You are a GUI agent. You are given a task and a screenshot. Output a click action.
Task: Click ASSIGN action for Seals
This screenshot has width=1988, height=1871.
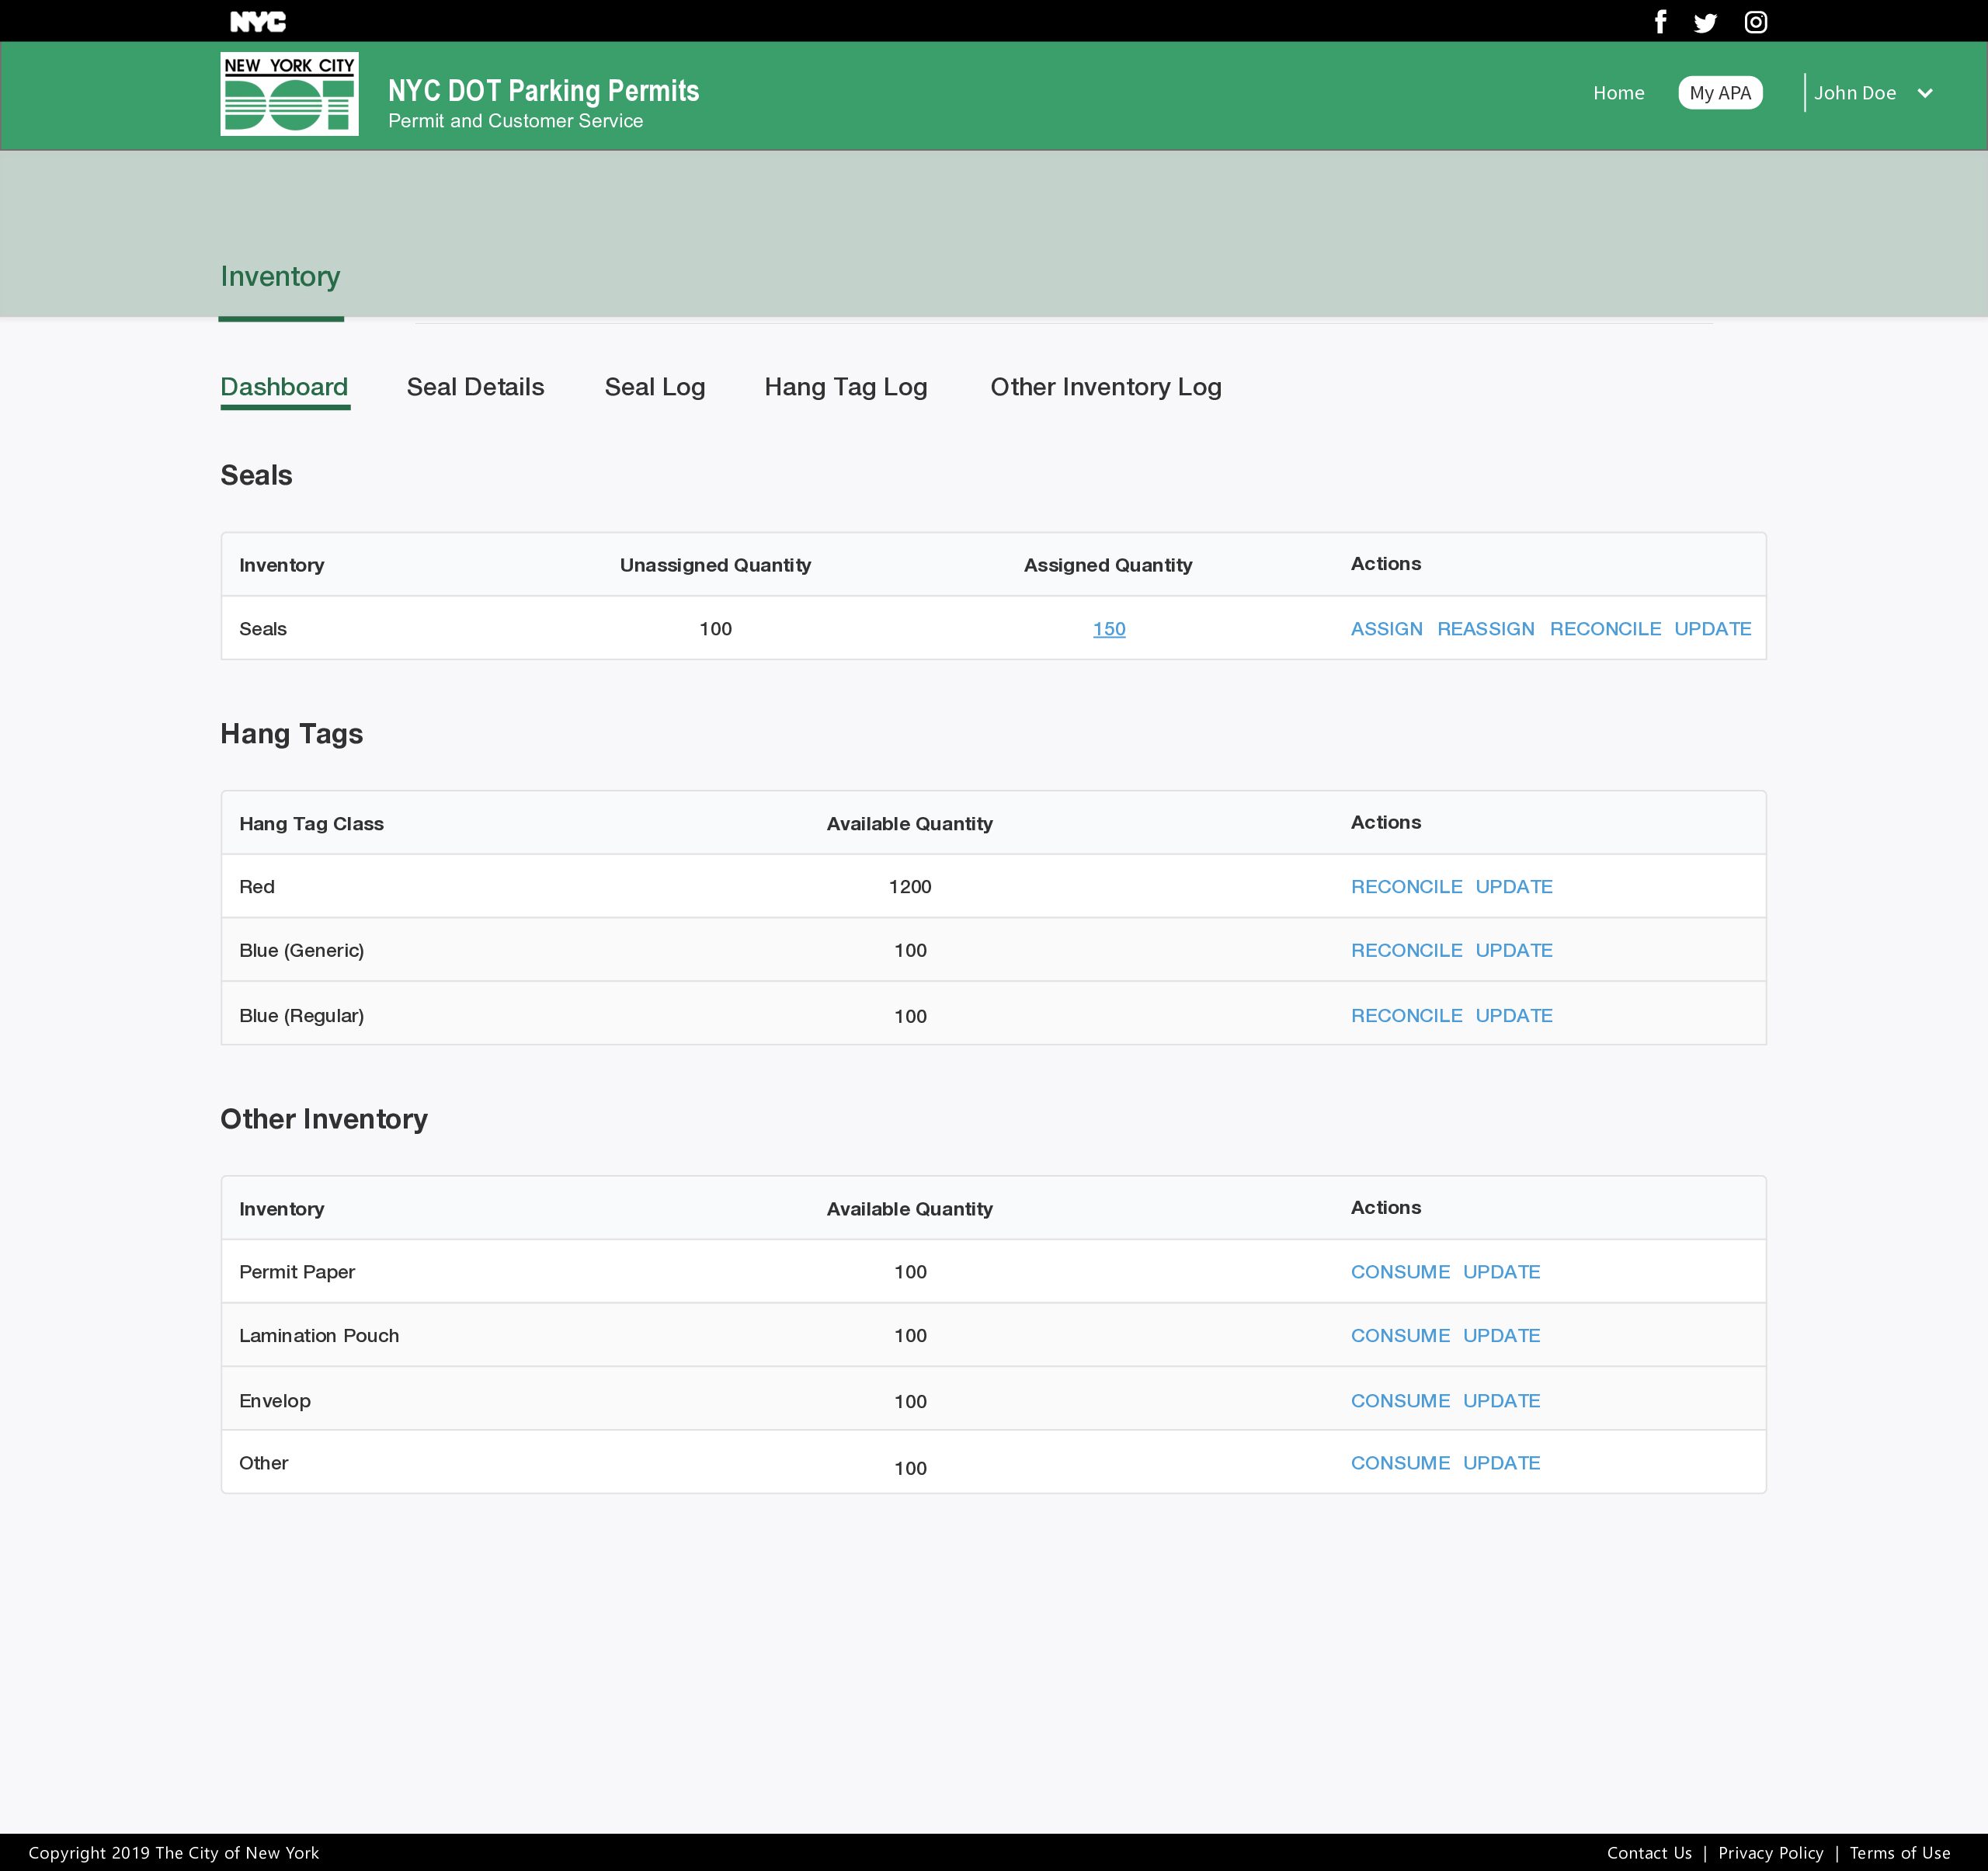click(x=1386, y=629)
